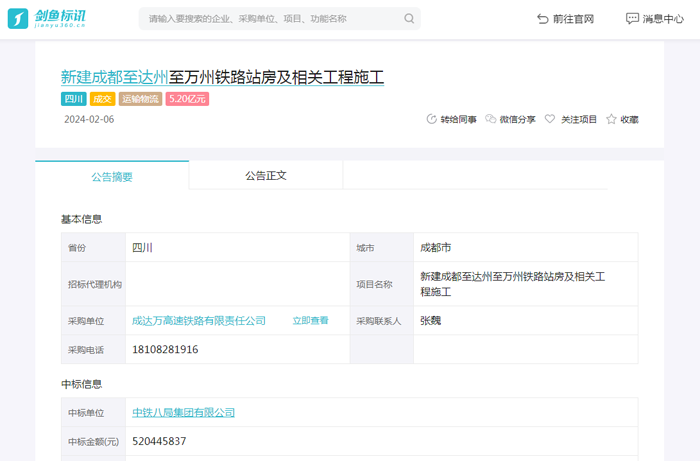Viewport: 700px width, 461px height.
Task: Click the search magnifier icon
Action: click(x=409, y=19)
